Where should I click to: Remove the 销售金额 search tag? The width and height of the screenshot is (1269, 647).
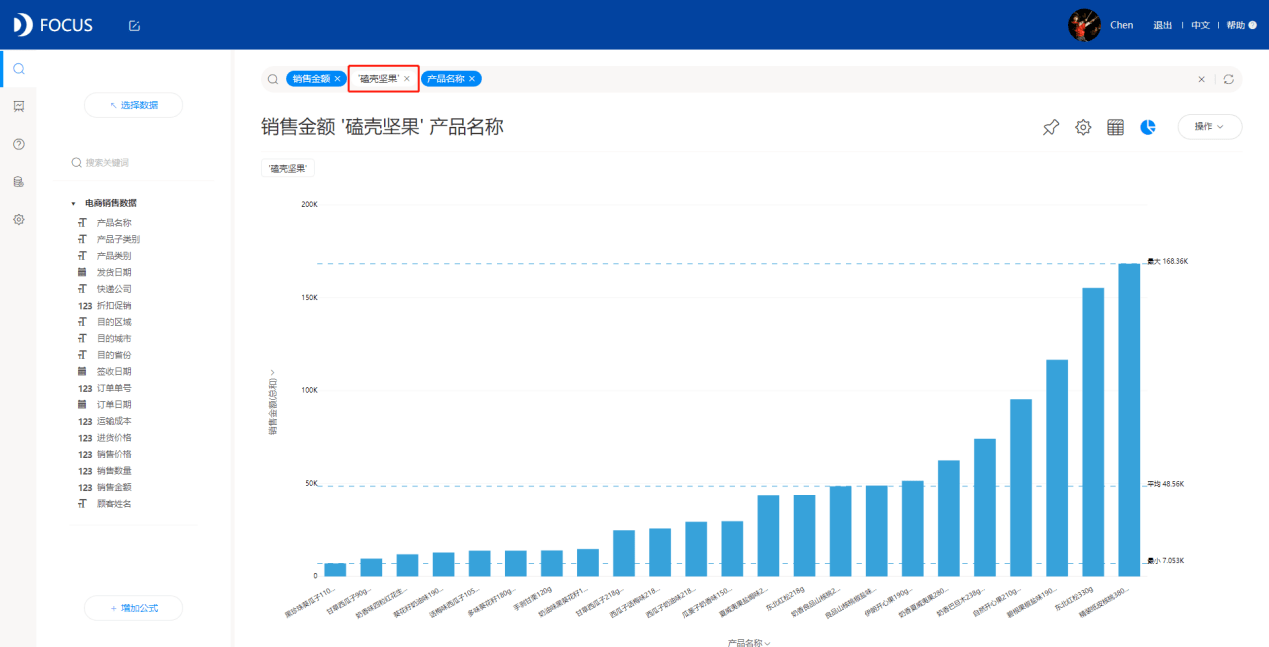[x=337, y=78]
